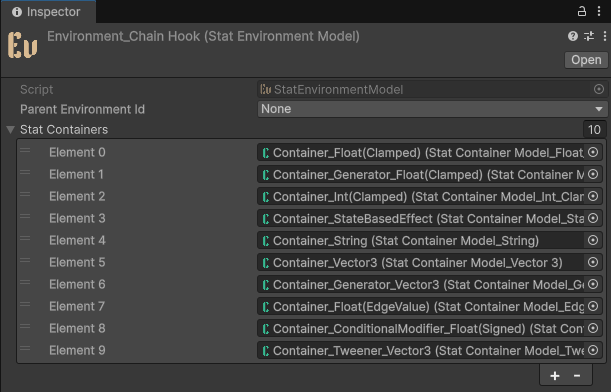611x392 pixels.
Task: Add a new list element with plus
Action: click(x=554, y=376)
